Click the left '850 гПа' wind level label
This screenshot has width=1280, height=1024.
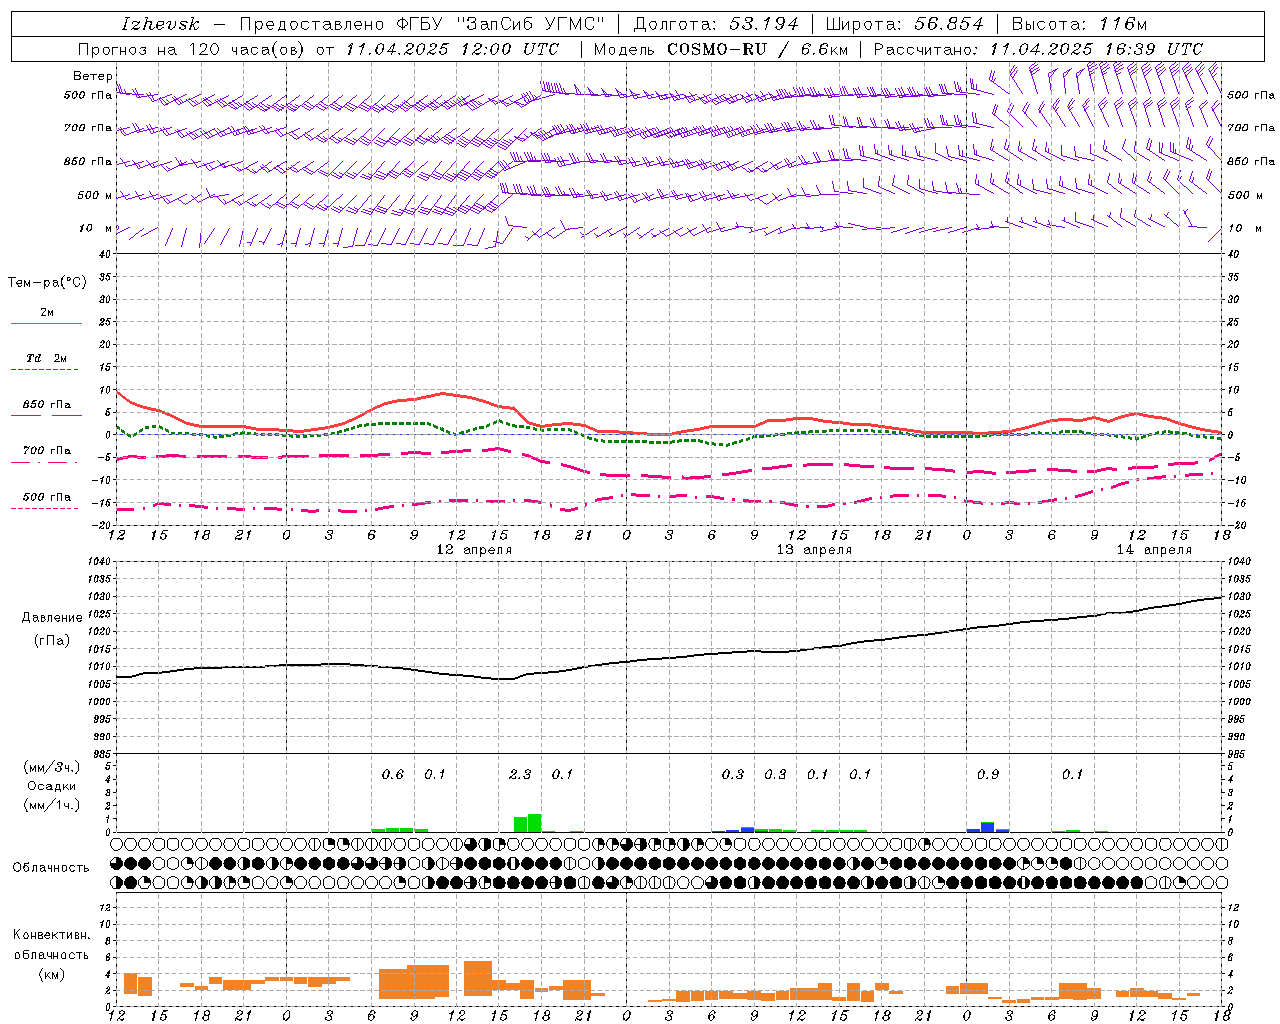pyautogui.click(x=88, y=162)
